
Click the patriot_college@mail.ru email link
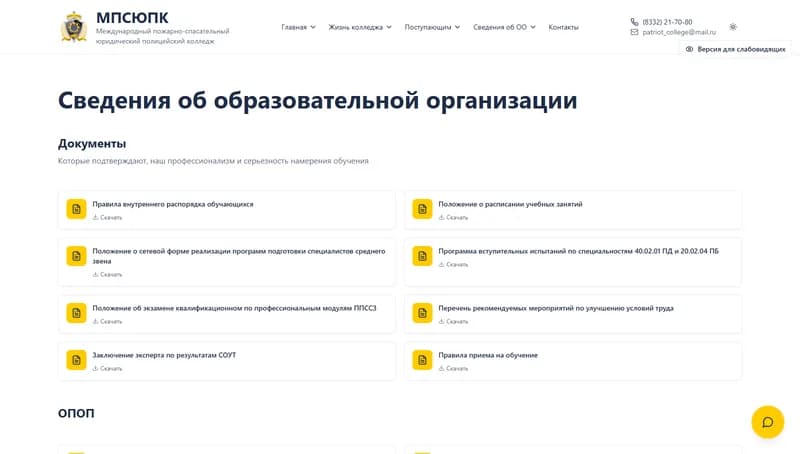point(679,32)
